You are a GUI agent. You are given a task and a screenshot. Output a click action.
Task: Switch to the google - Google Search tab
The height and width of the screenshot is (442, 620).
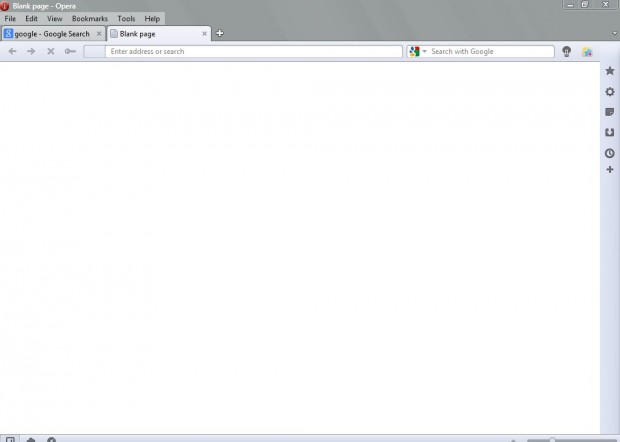(51, 33)
